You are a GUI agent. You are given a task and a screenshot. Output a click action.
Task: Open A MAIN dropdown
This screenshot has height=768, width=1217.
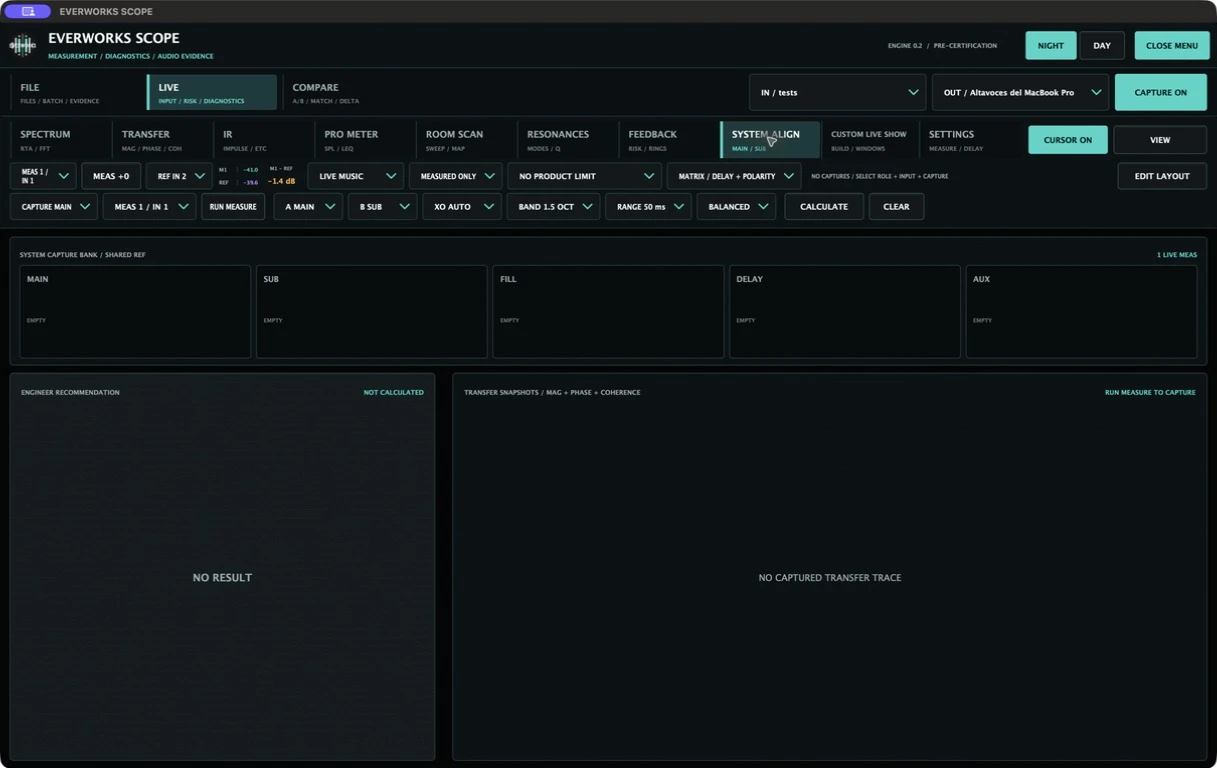308,207
